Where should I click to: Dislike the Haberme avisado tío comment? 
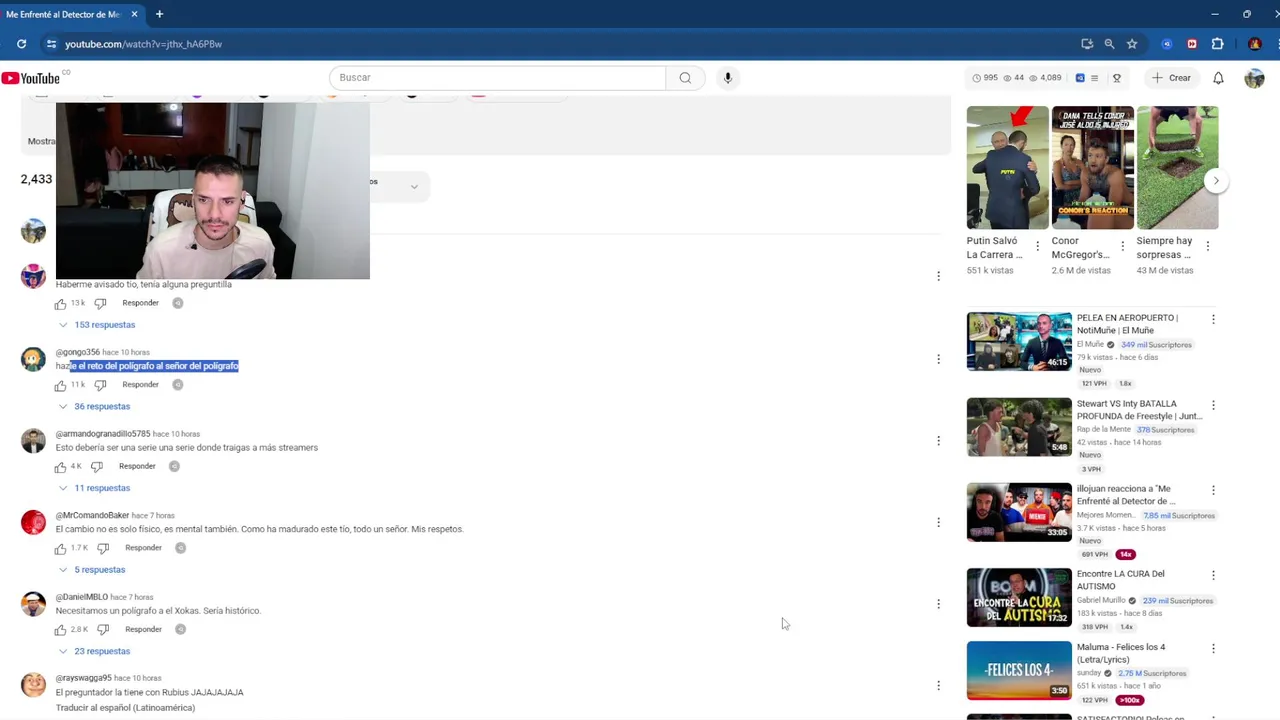tap(100, 303)
